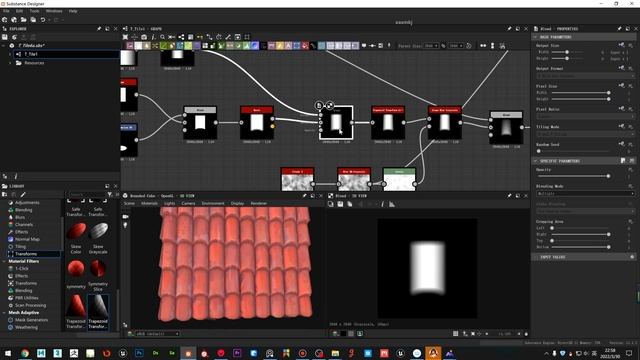Open the Tiling Mode dropdown
The height and width of the screenshot is (360, 640).
(585, 134)
